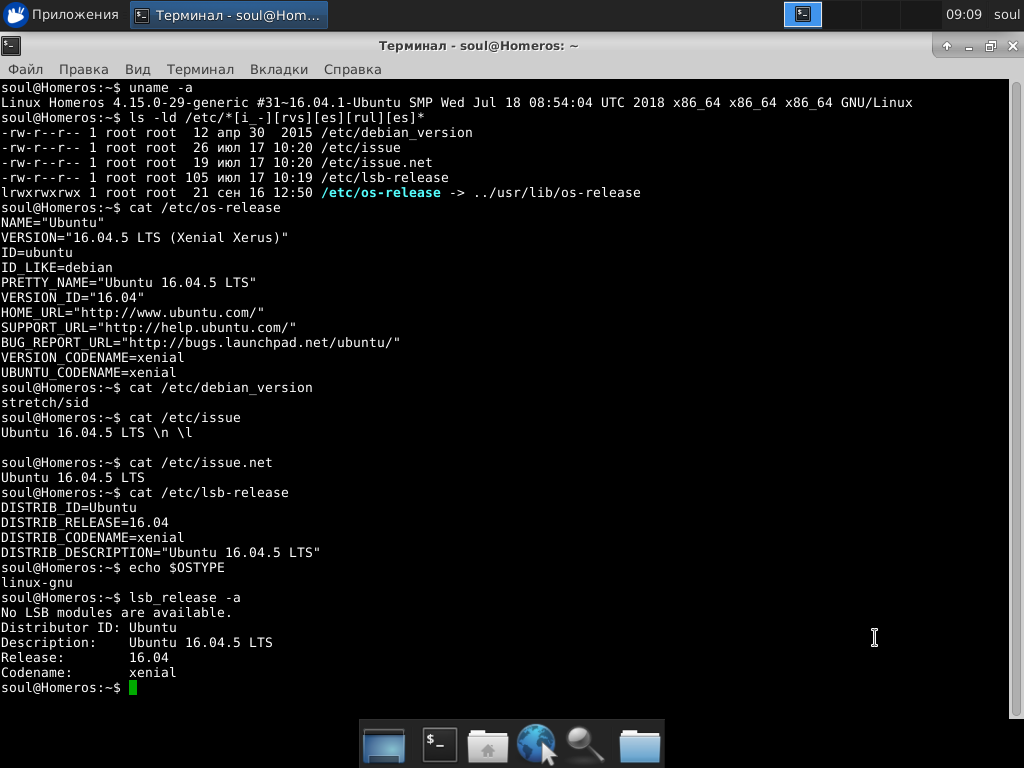Open the home folder icon in dock

coord(488,746)
